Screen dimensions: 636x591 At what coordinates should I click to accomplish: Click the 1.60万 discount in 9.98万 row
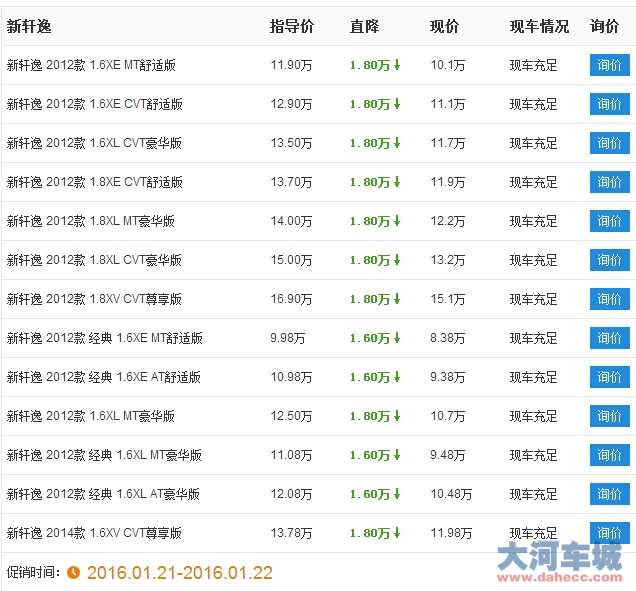point(375,338)
